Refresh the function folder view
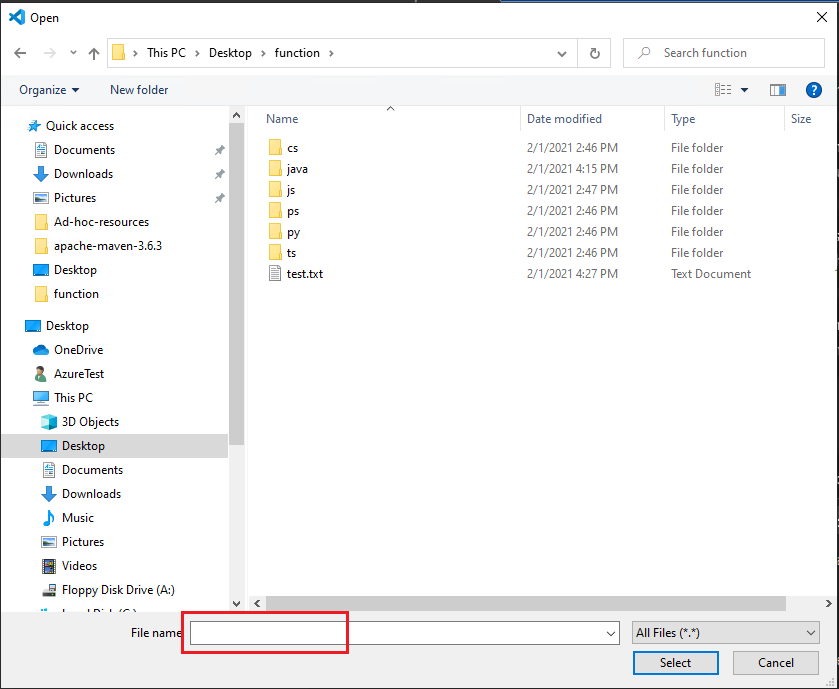This screenshot has width=839, height=689. point(595,52)
